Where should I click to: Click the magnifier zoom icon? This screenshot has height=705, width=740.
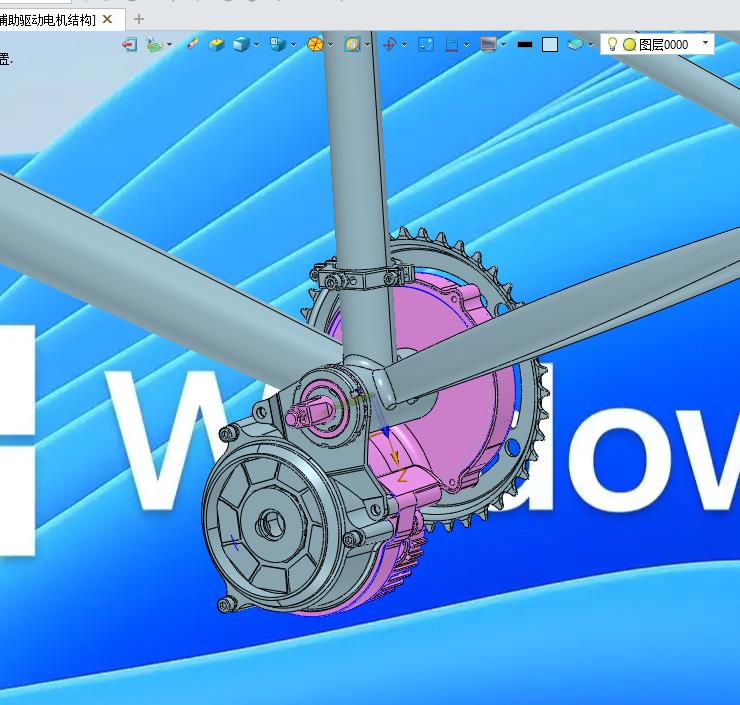(x=353, y=45)
